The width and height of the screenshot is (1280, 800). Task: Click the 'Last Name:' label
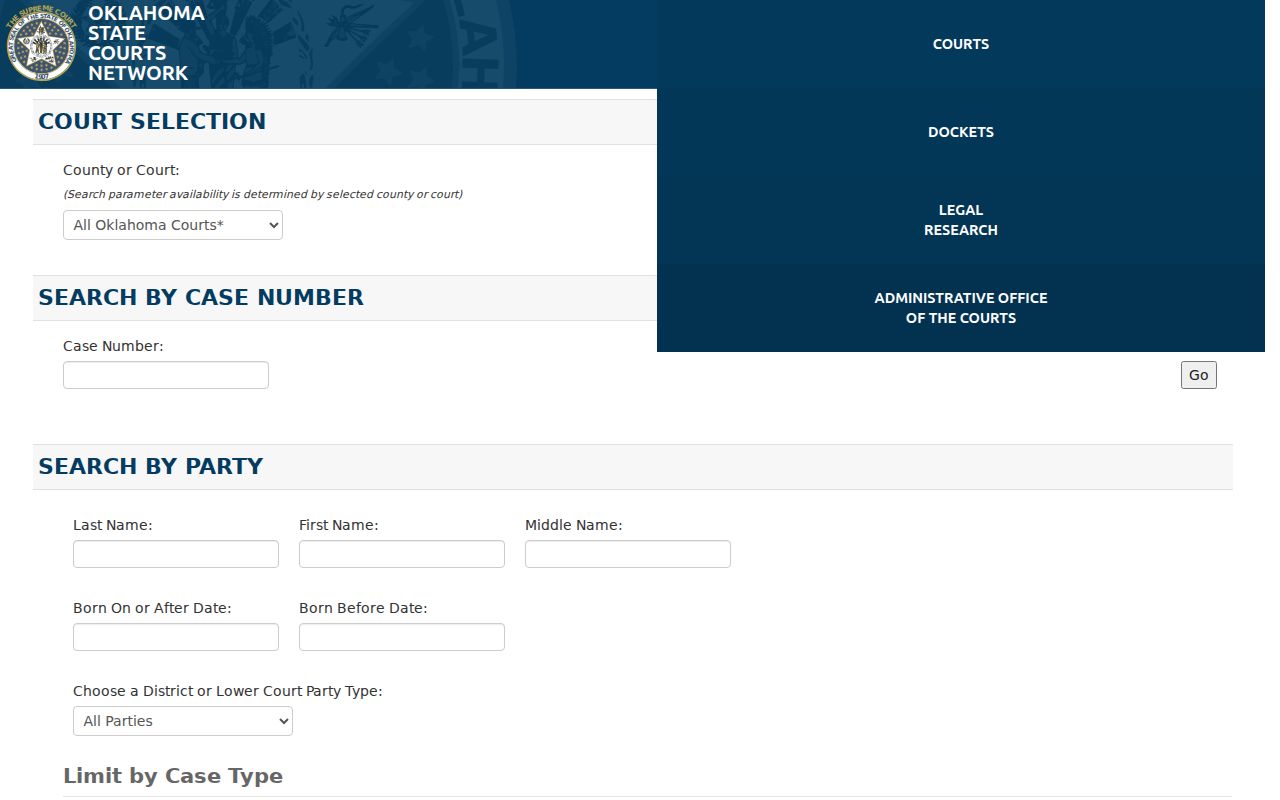pos(113,525)
